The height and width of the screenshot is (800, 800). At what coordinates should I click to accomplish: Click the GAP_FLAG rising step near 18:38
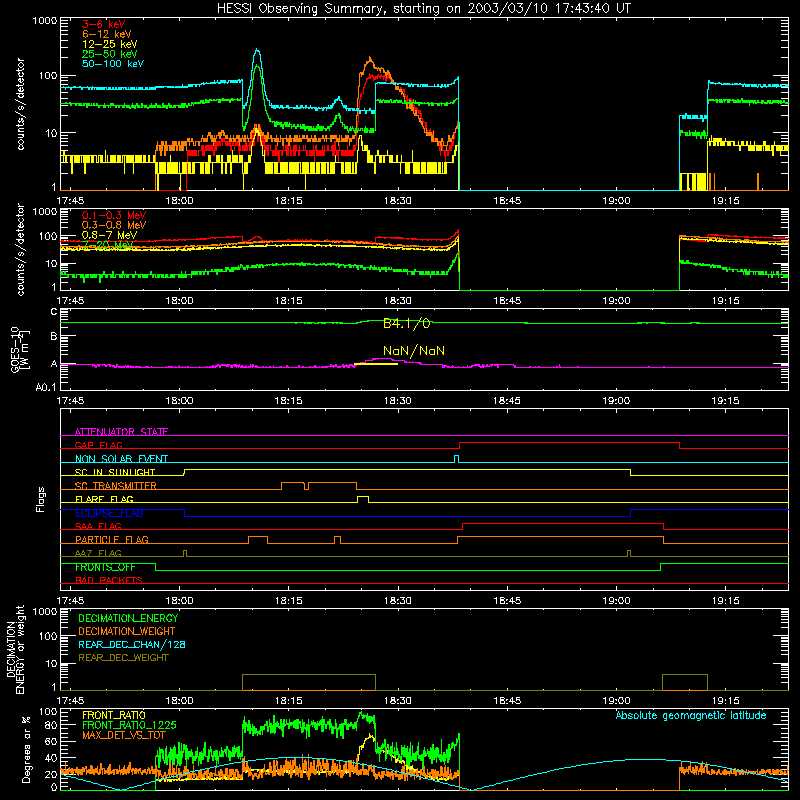[460, 445]
